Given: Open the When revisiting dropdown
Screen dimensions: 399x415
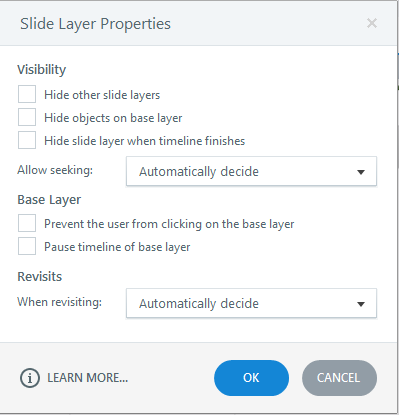Looking at the screenshot, I should 251,303.
